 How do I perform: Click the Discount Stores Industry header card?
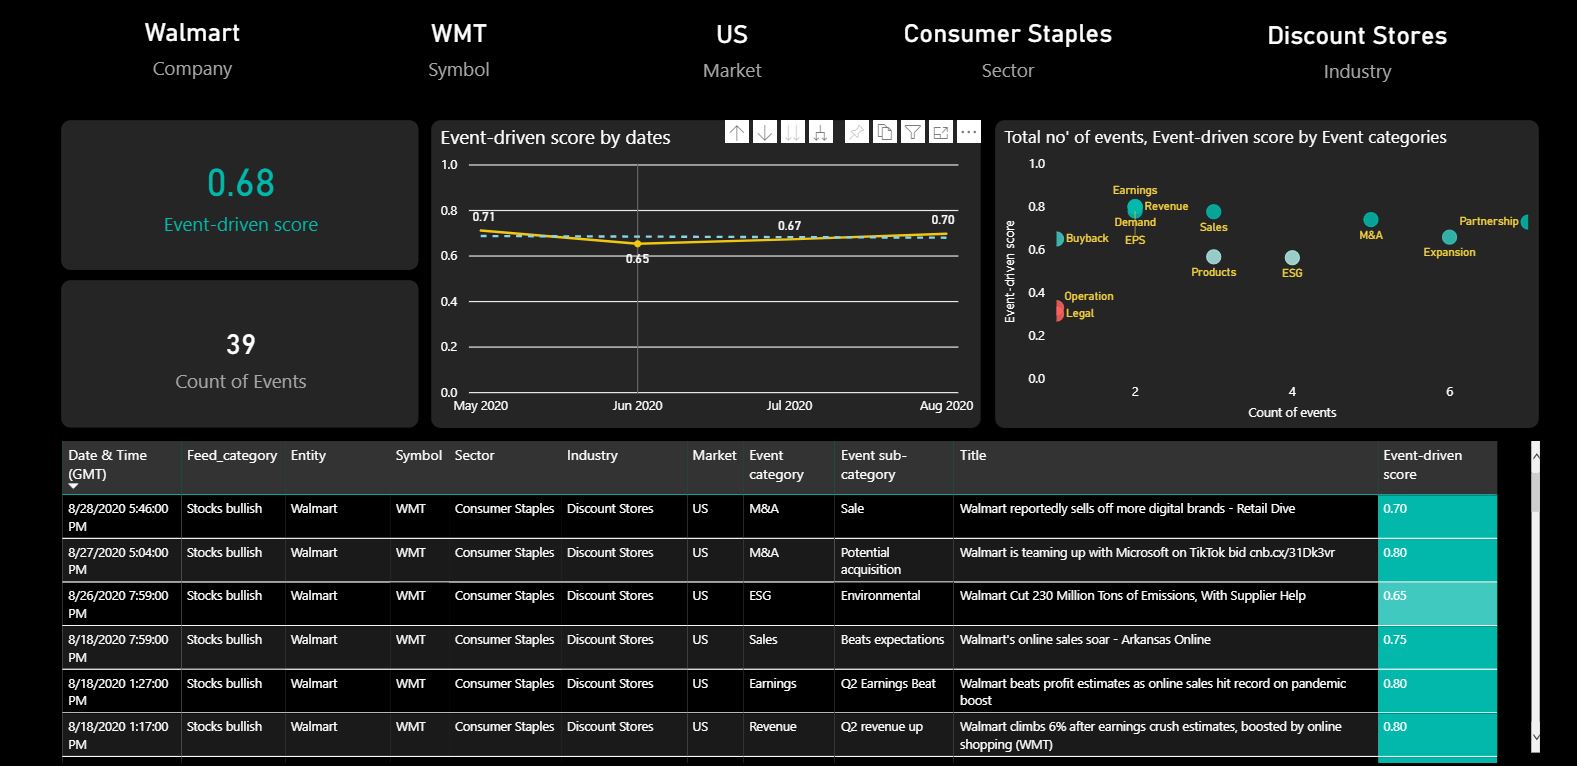[1357, 52]
